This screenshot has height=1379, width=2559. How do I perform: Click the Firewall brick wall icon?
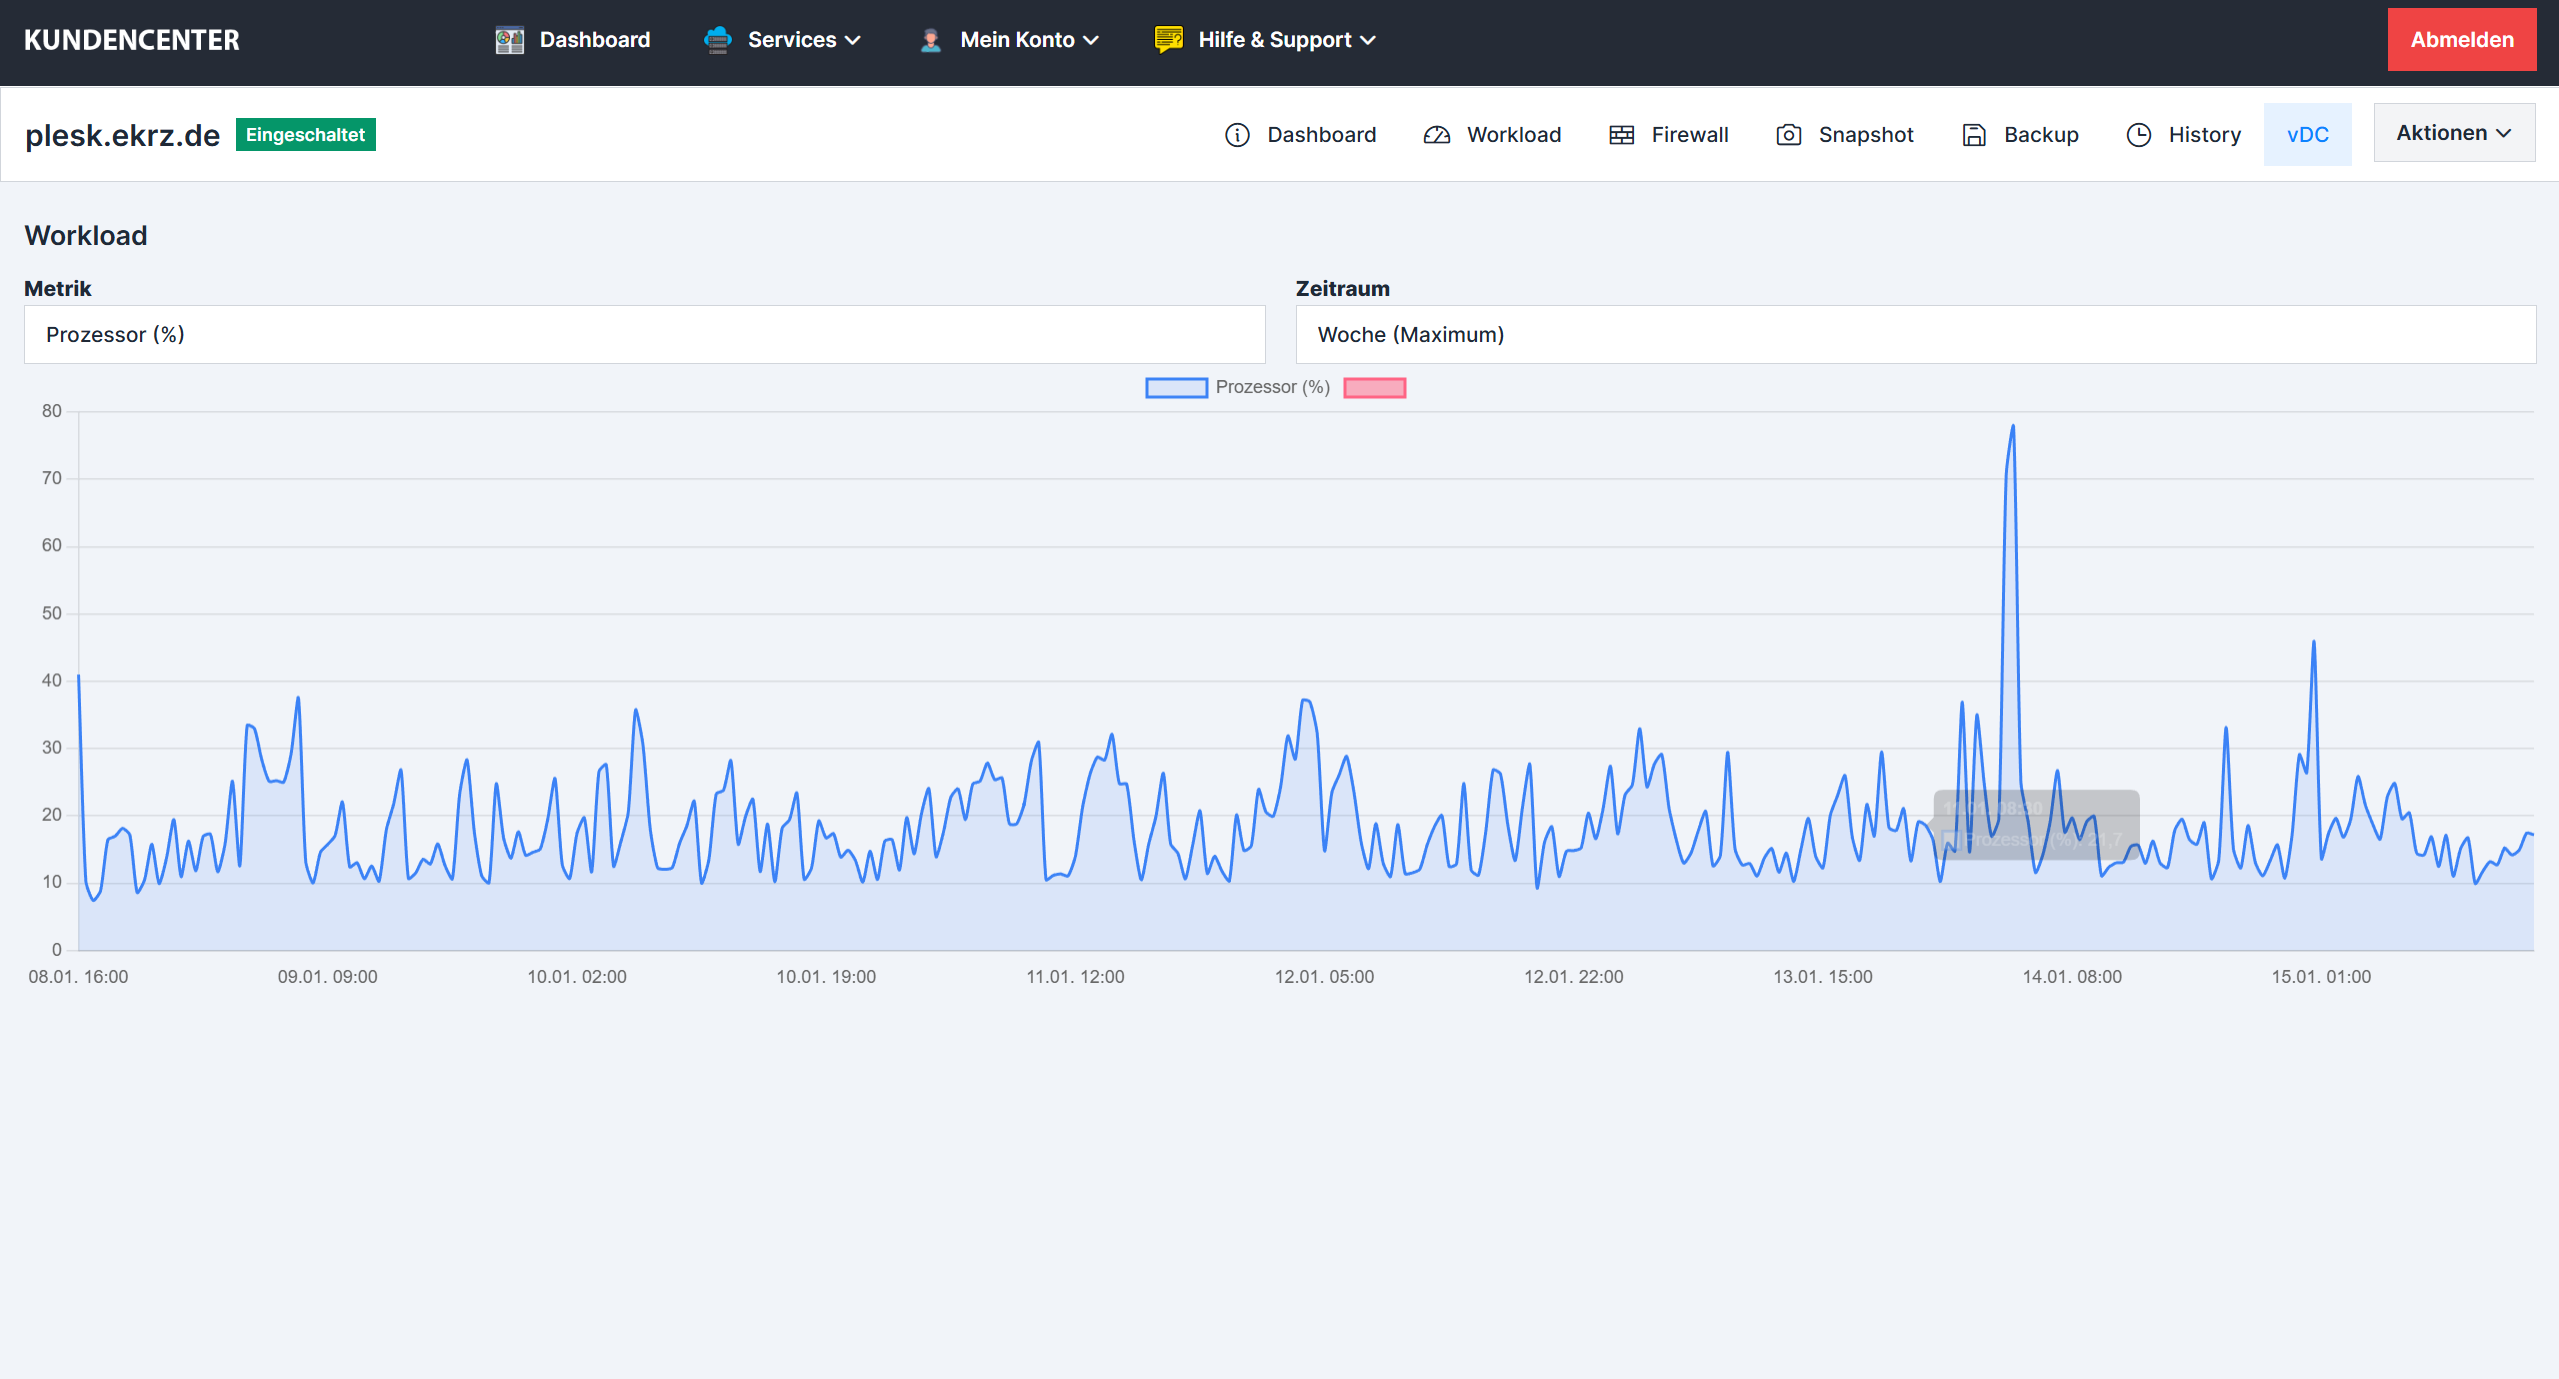click(1621, 135)
